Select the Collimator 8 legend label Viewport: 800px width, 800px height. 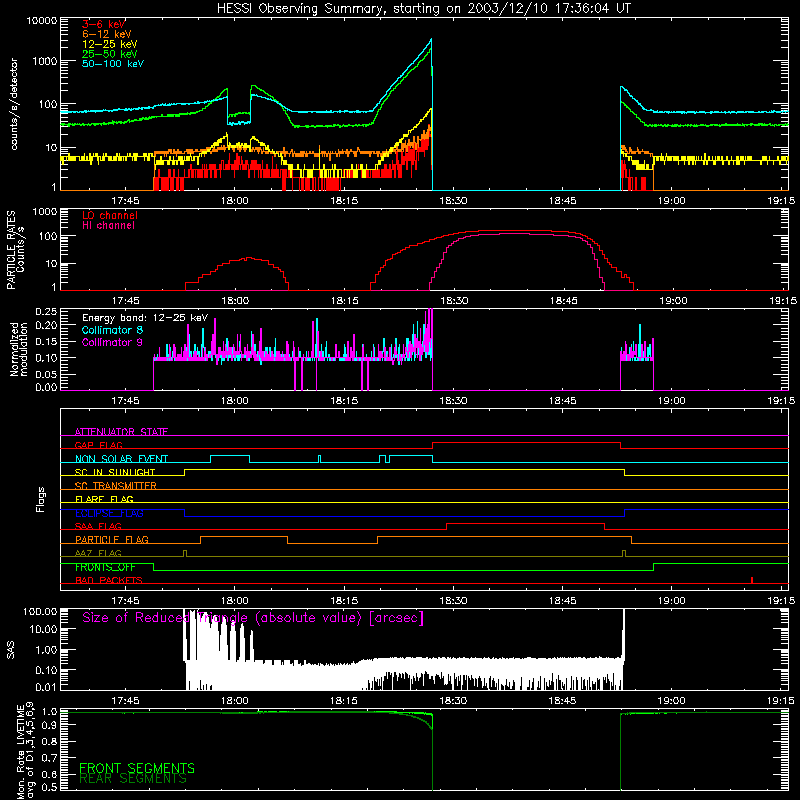coord(112,330)
